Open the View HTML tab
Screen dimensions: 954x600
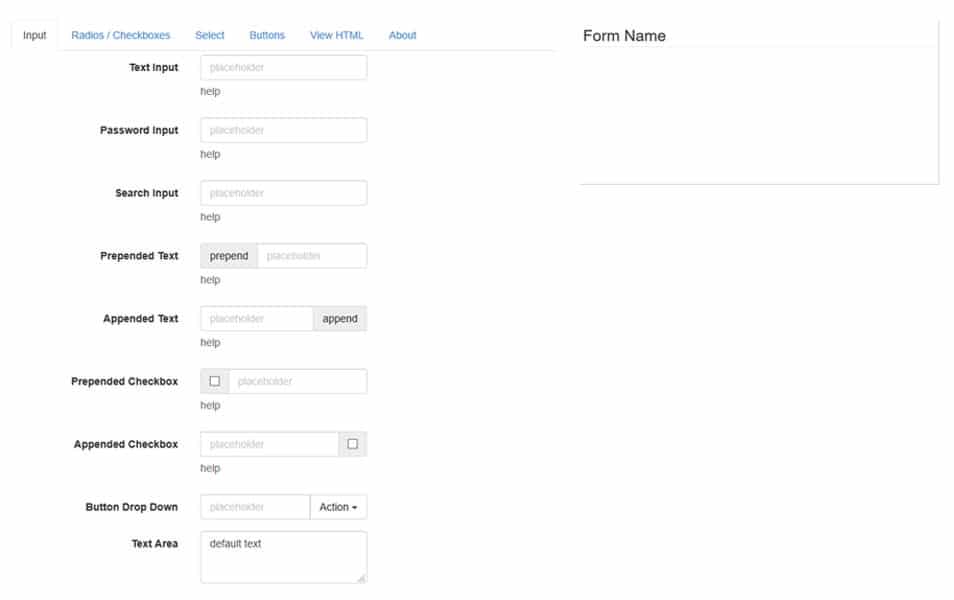pos(336,35)
